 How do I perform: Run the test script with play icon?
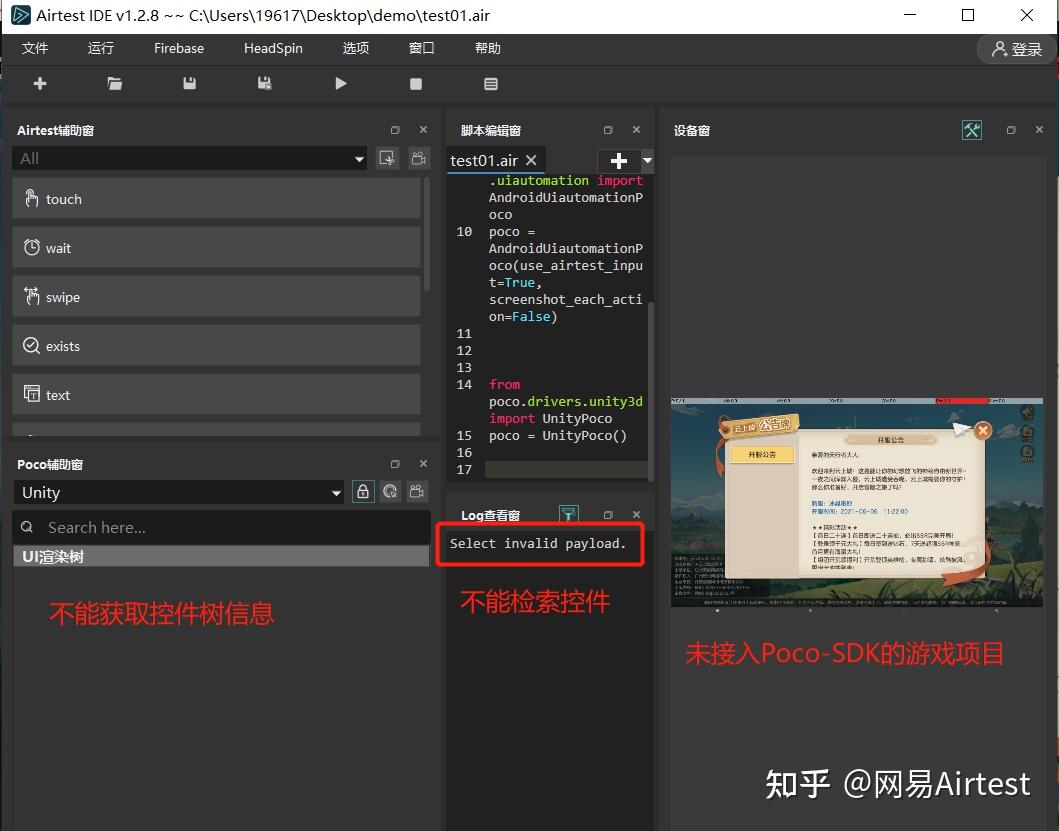pyautogui.click(x=340, y=83)
